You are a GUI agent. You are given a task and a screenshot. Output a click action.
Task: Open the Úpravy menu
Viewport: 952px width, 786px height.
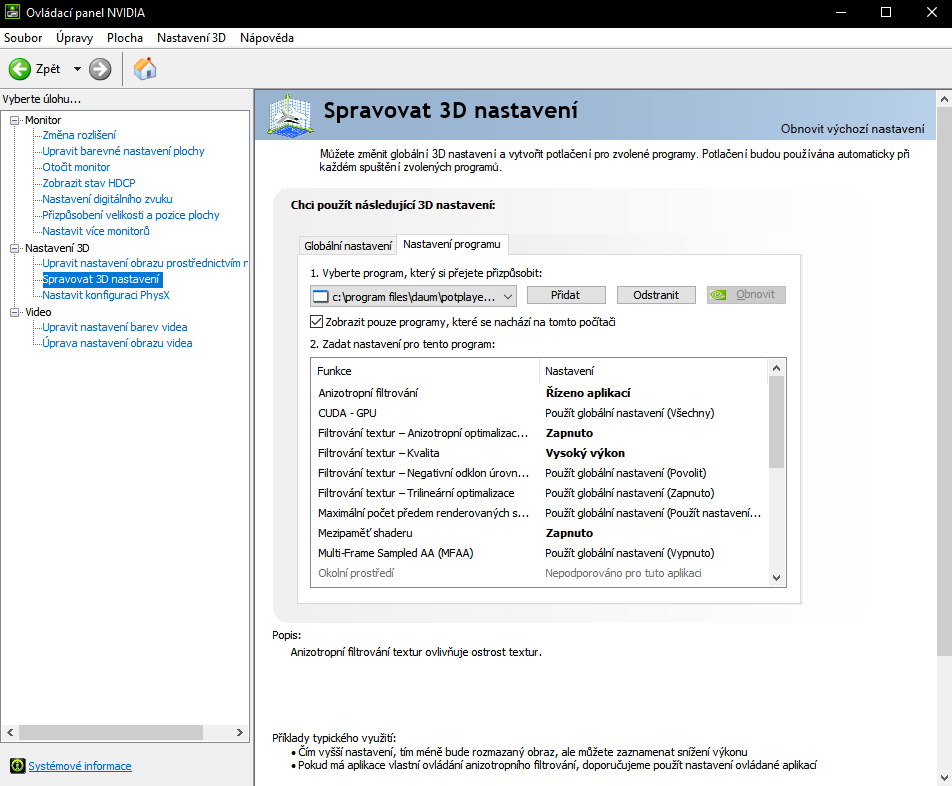click(75, 38)
